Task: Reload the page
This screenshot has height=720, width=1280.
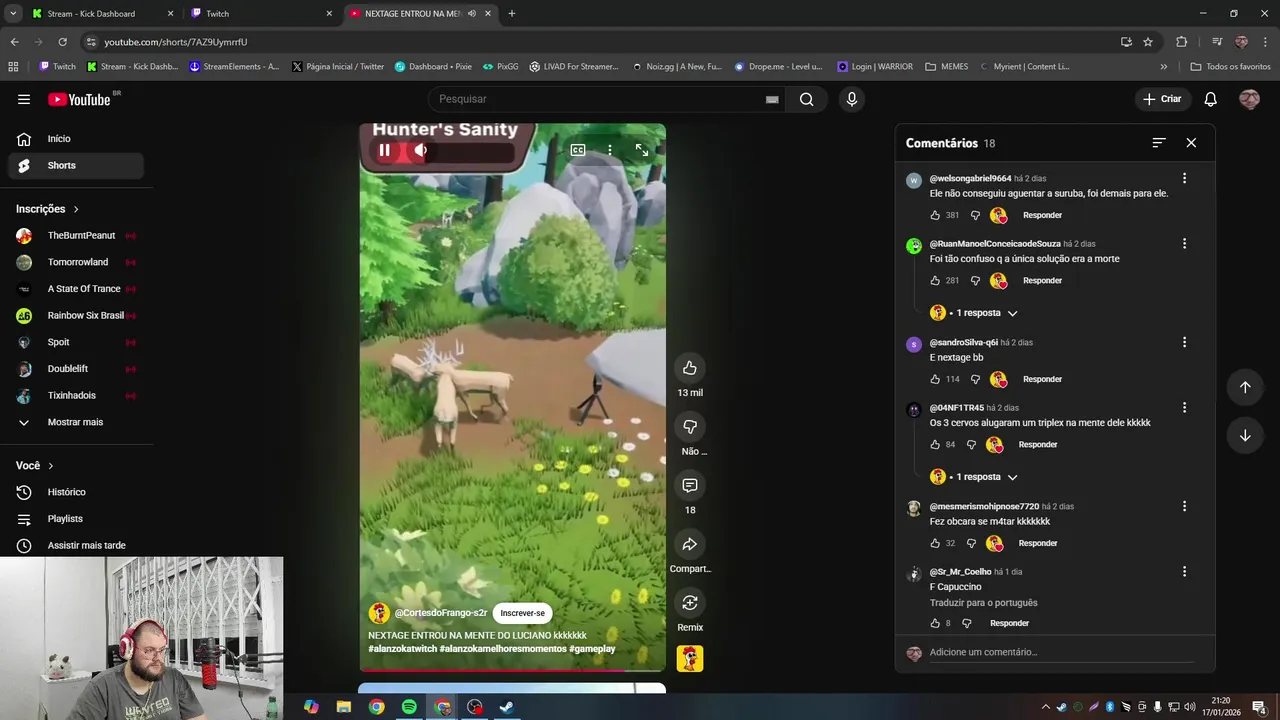Action: [62, 42]
